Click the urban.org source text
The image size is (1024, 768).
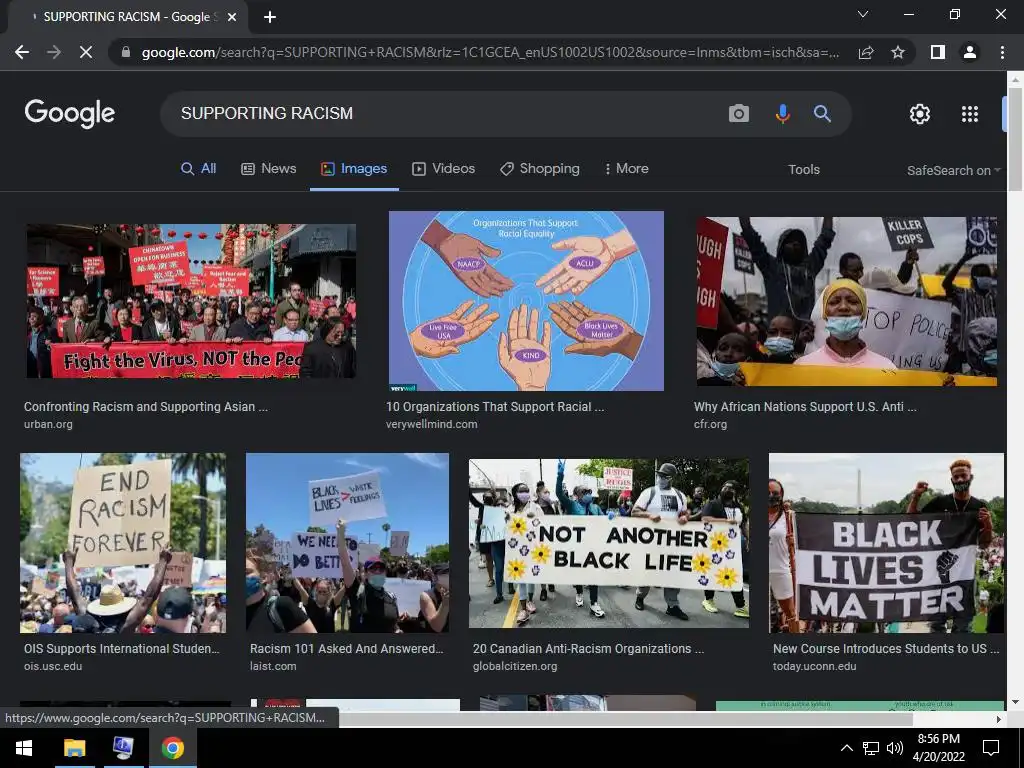coord(48,424)
